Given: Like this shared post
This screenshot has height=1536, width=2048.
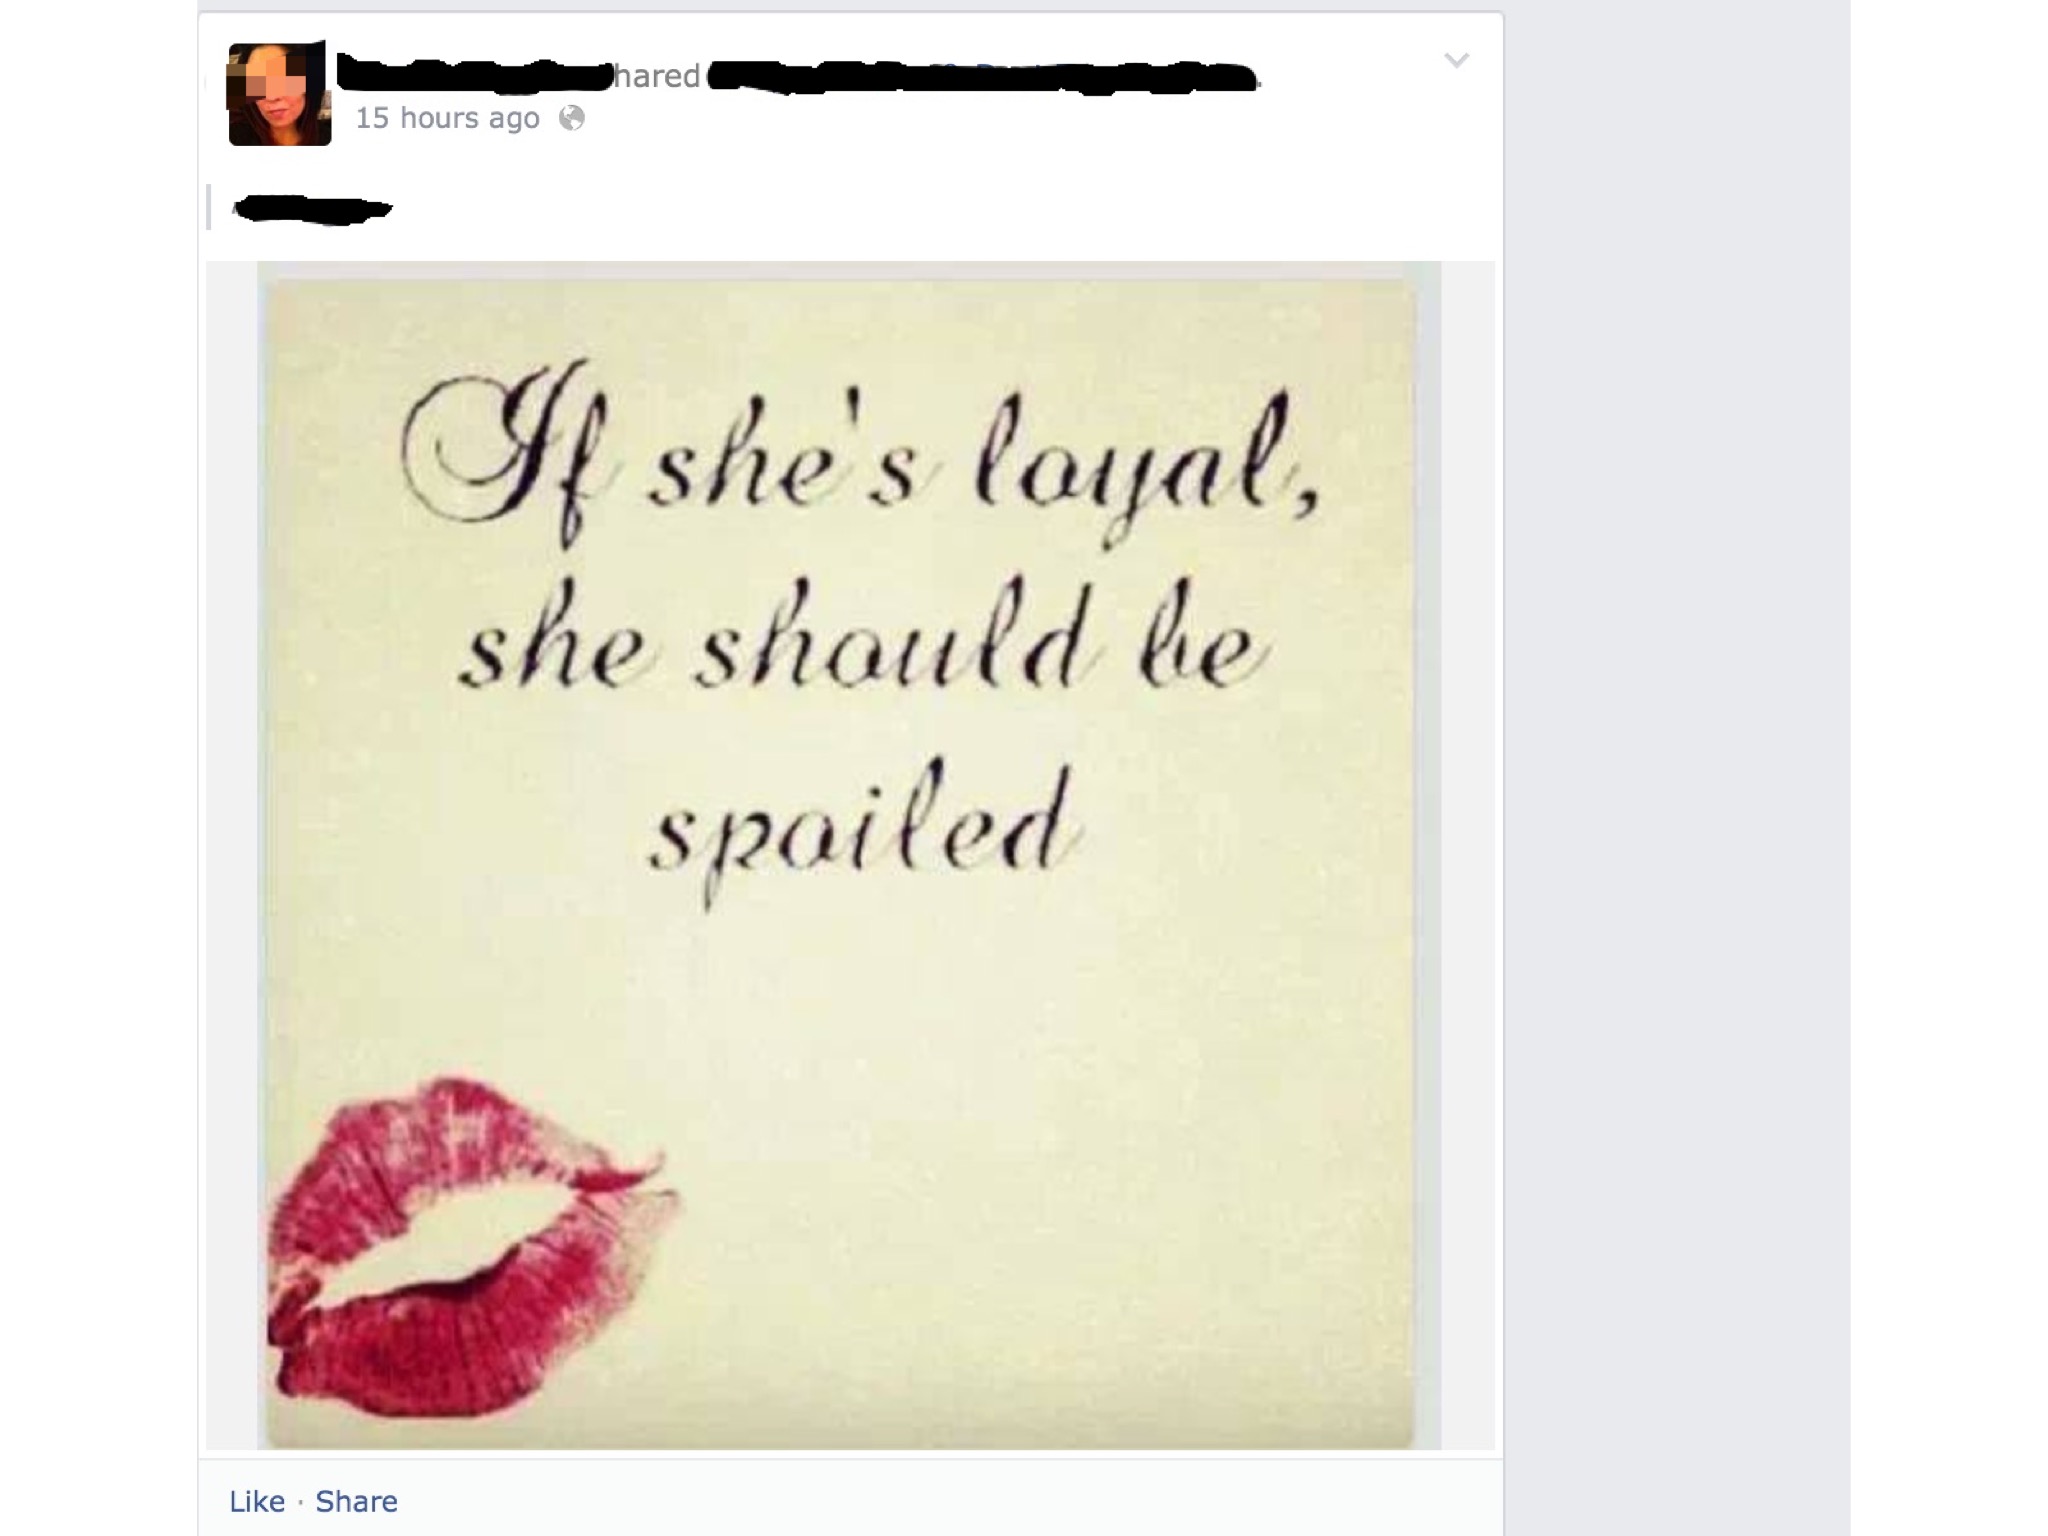Looking at the screenshot, I should tap(257, 1501).
